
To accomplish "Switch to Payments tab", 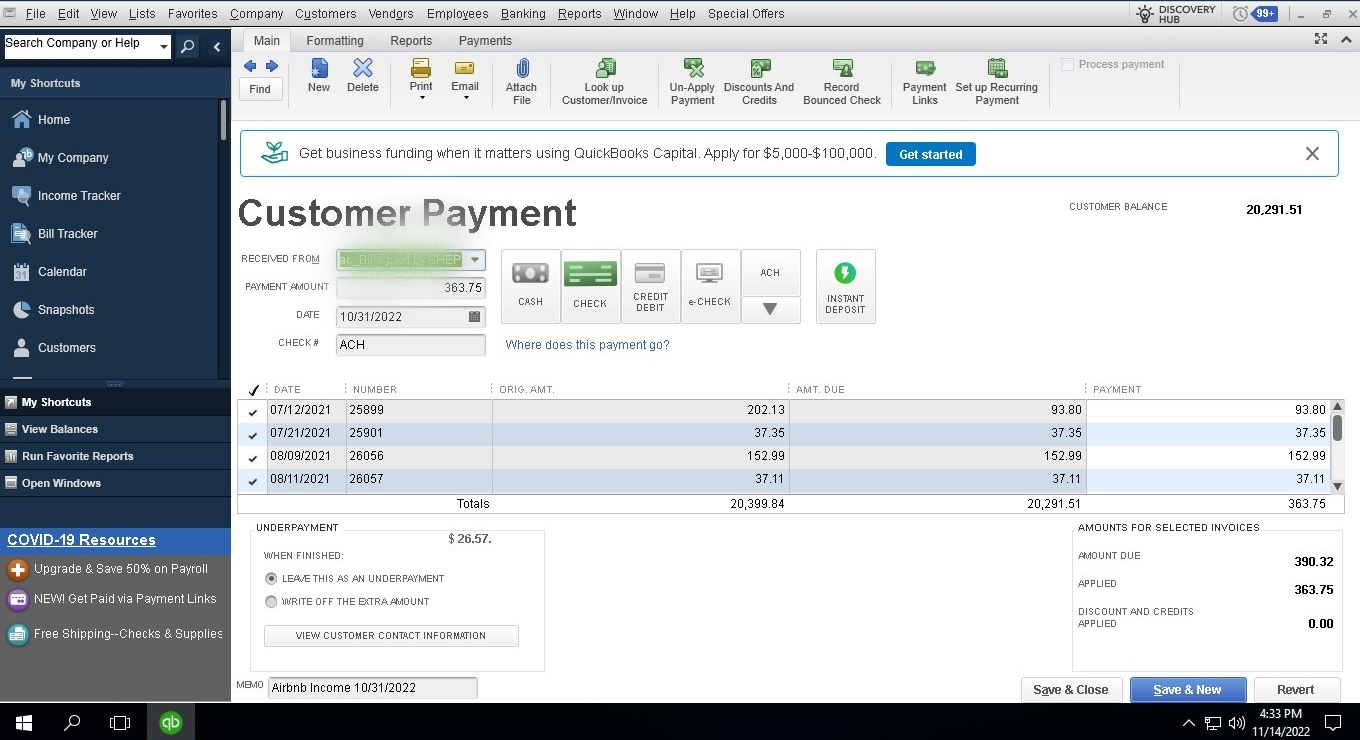I will pyautogui.click(x=485, y=41).
